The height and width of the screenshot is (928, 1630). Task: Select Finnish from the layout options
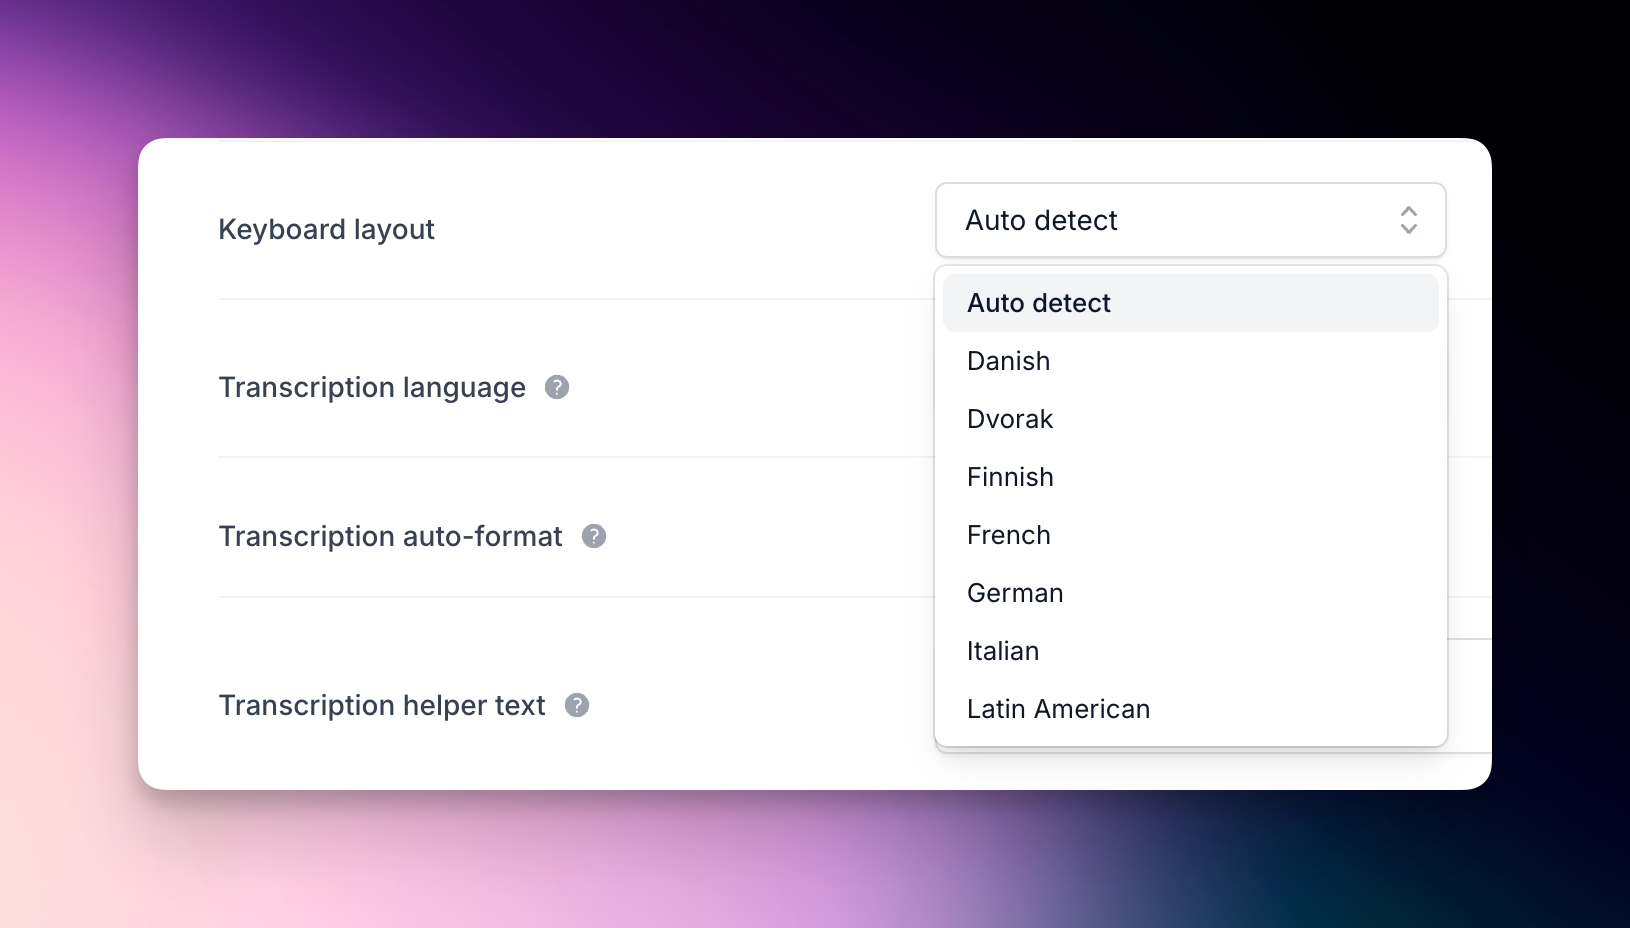(1190, 477)
